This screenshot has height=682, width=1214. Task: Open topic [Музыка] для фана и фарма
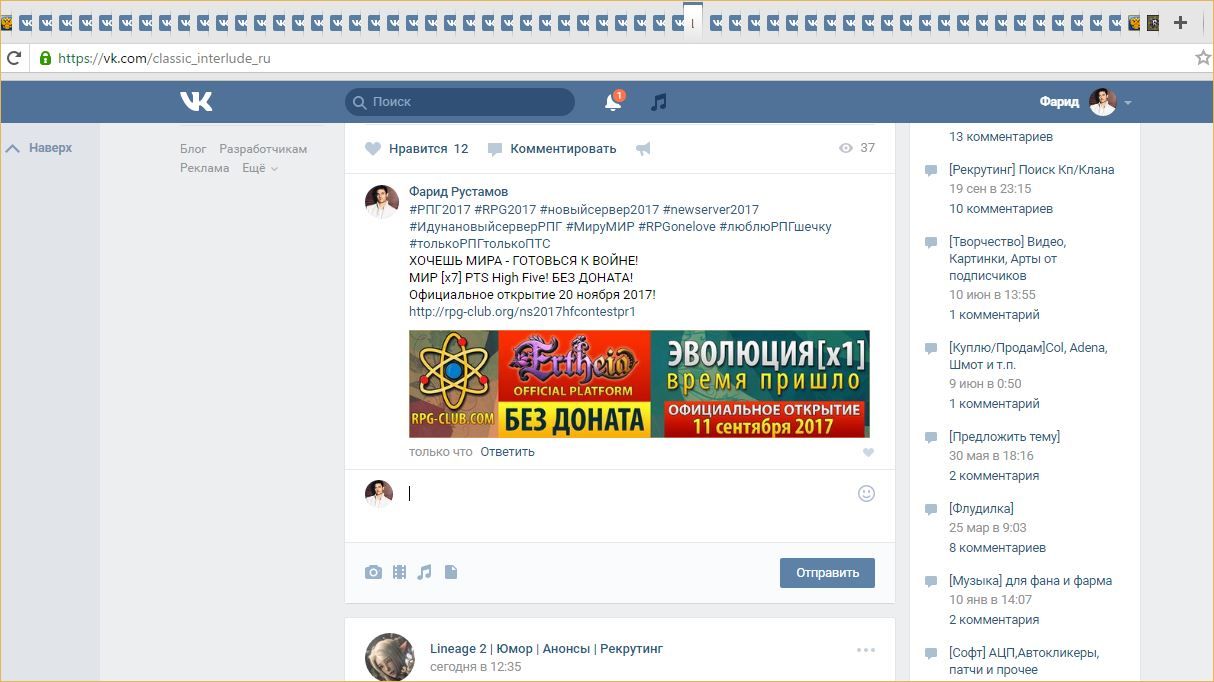coord(1030,581)
